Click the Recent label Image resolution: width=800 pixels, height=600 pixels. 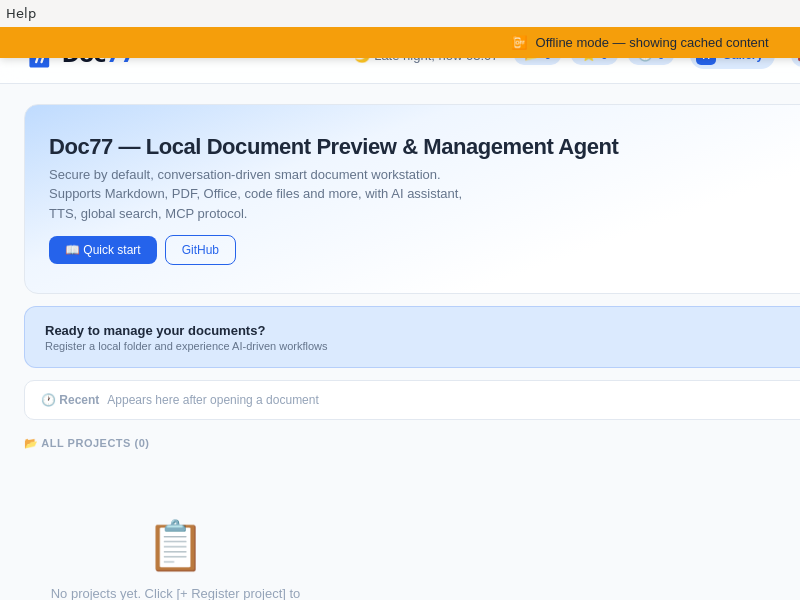pos(79,400)
